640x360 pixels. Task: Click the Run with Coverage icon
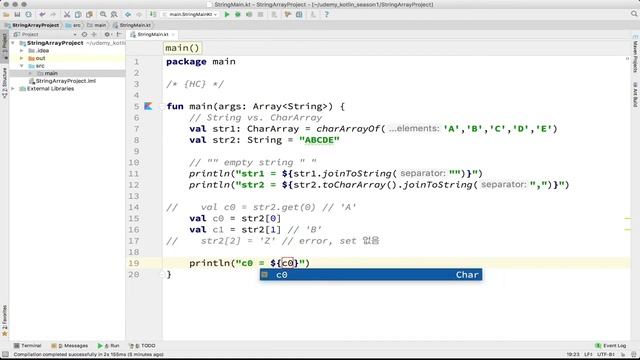tap(249, 14)
